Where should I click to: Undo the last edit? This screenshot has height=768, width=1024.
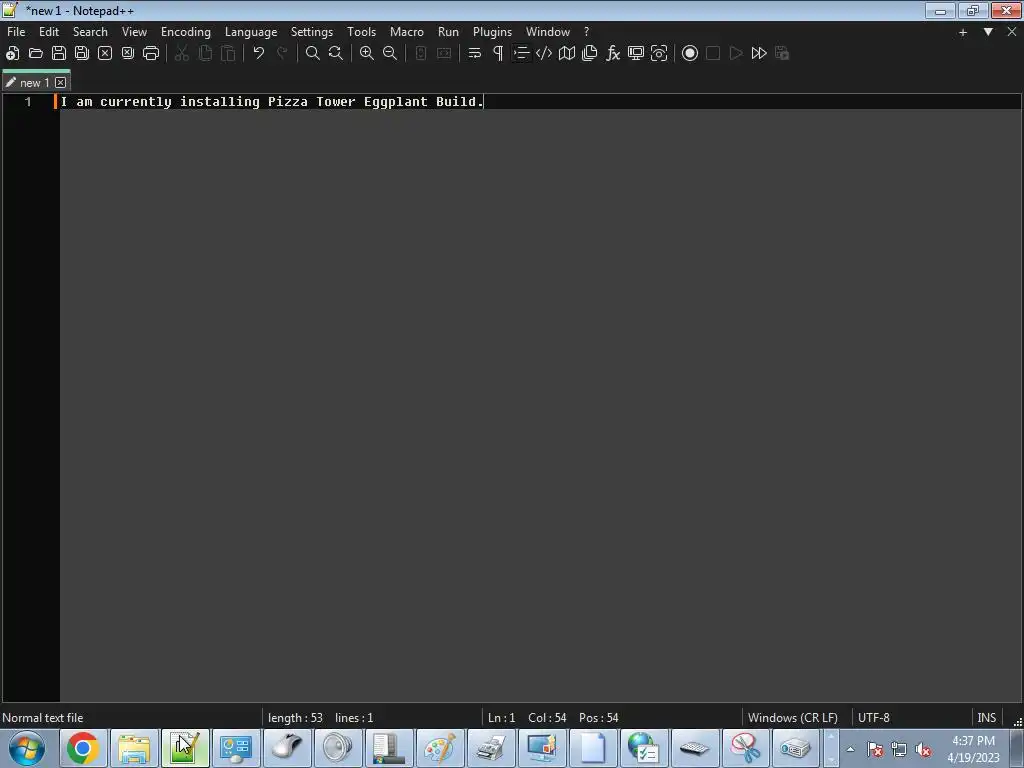coord(259,54)
